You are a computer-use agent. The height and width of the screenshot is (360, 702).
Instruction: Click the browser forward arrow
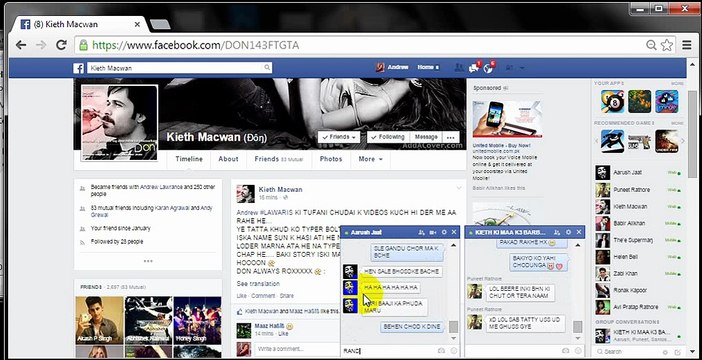coord(41,45)
